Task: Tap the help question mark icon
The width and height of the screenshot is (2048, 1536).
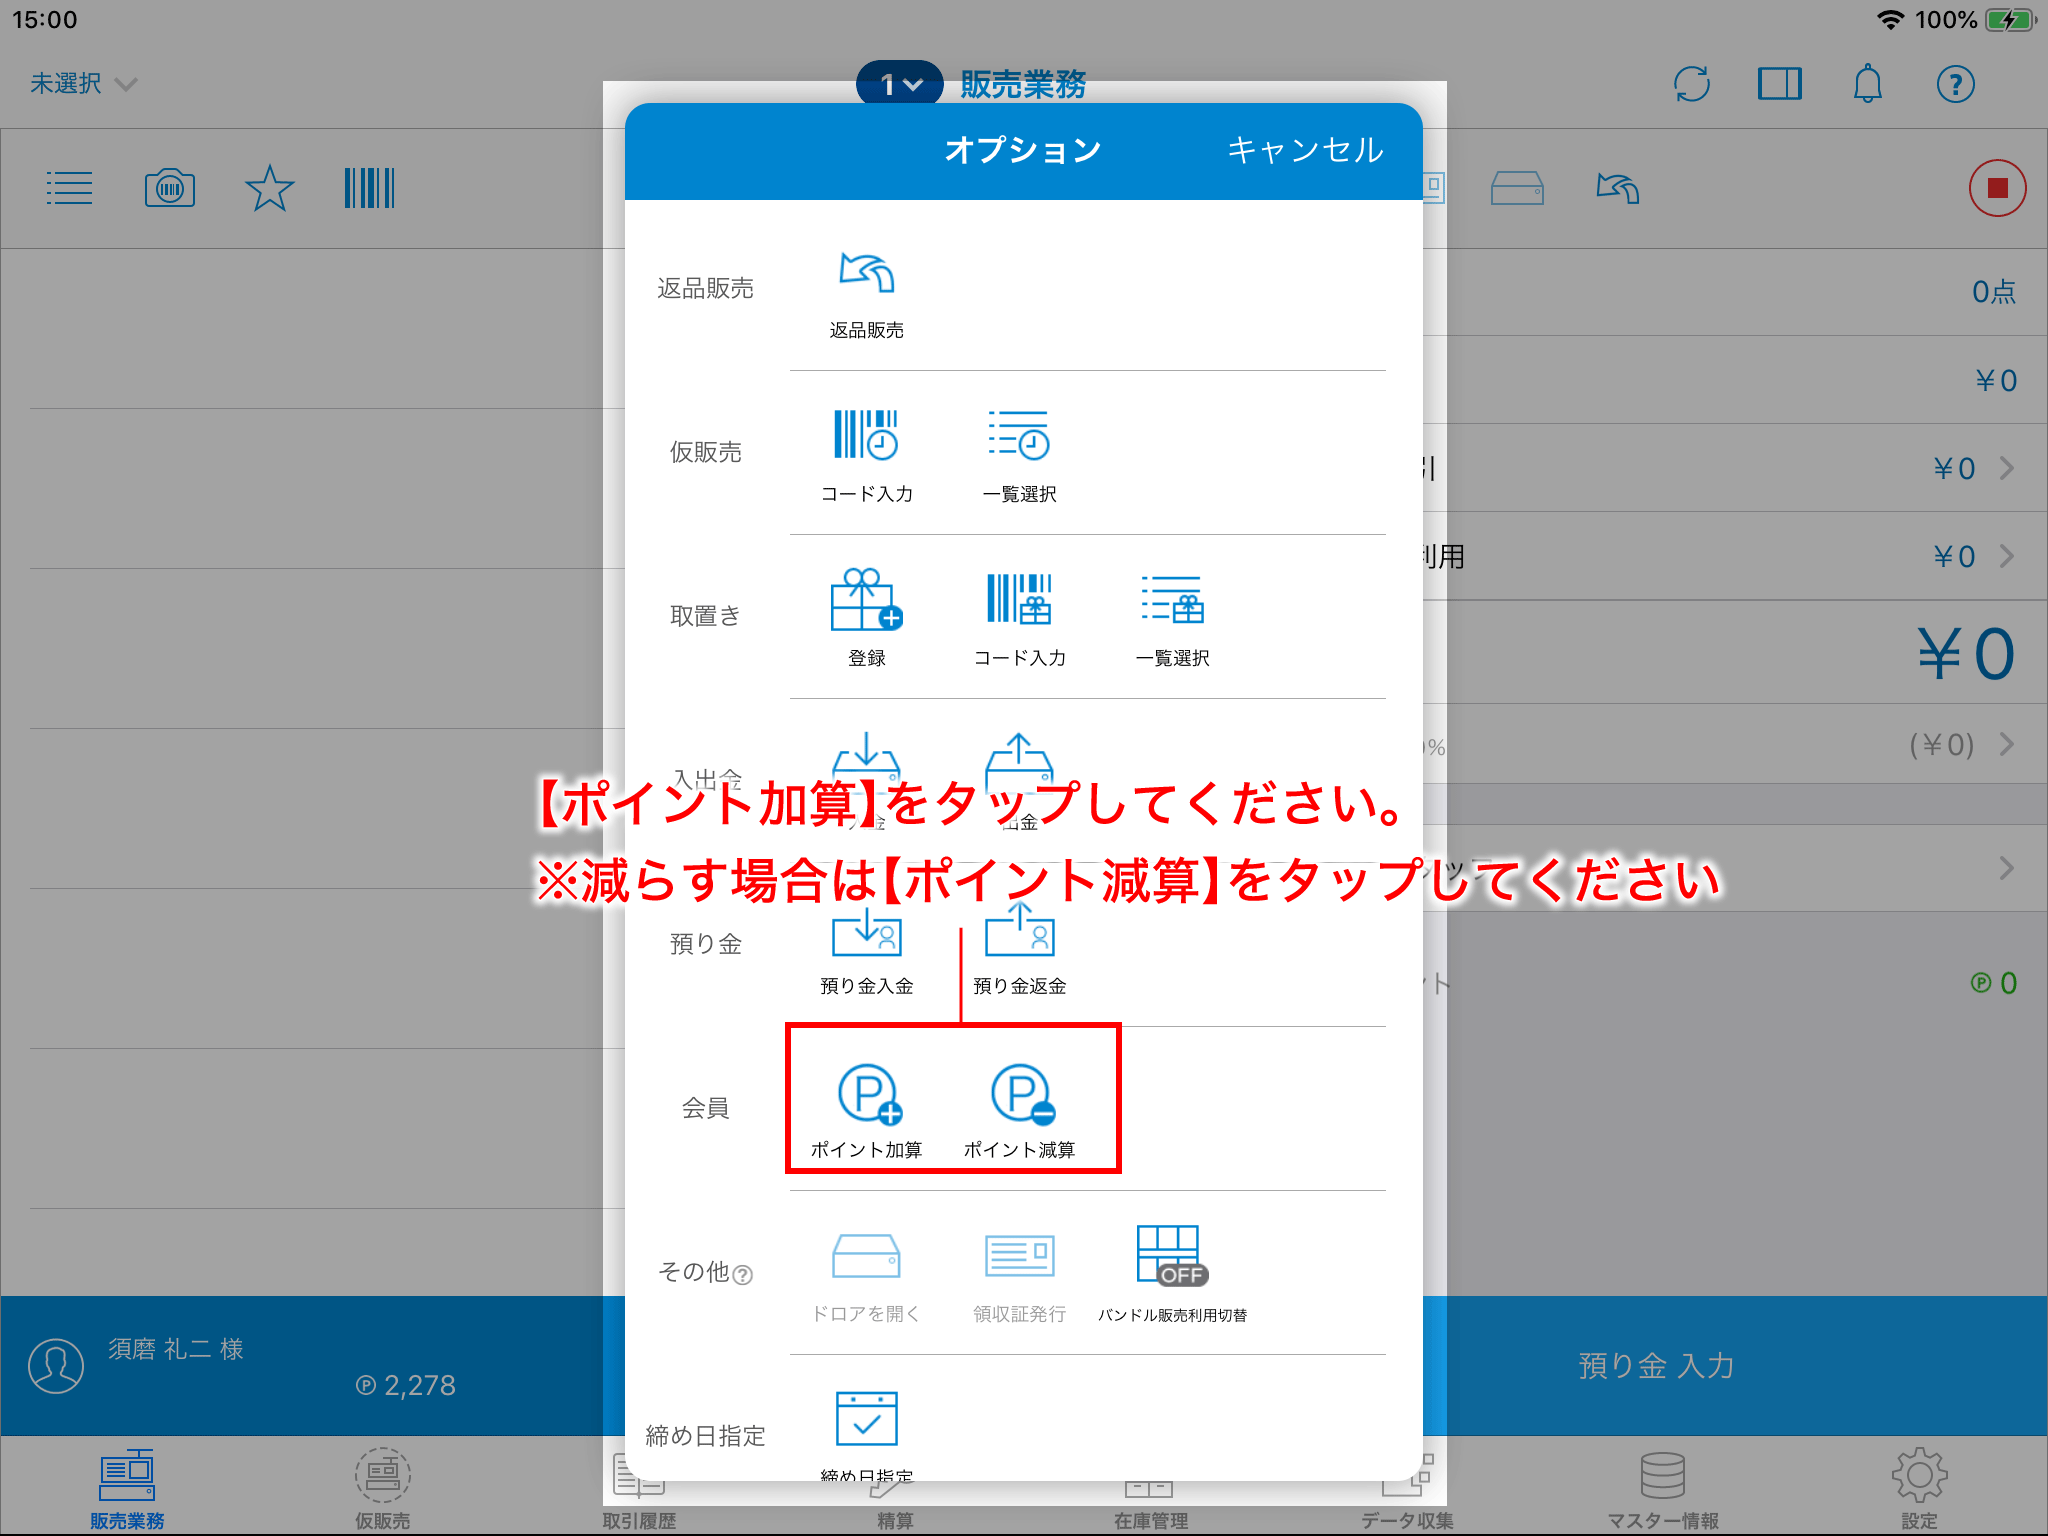Action: tap(1955, 84)
